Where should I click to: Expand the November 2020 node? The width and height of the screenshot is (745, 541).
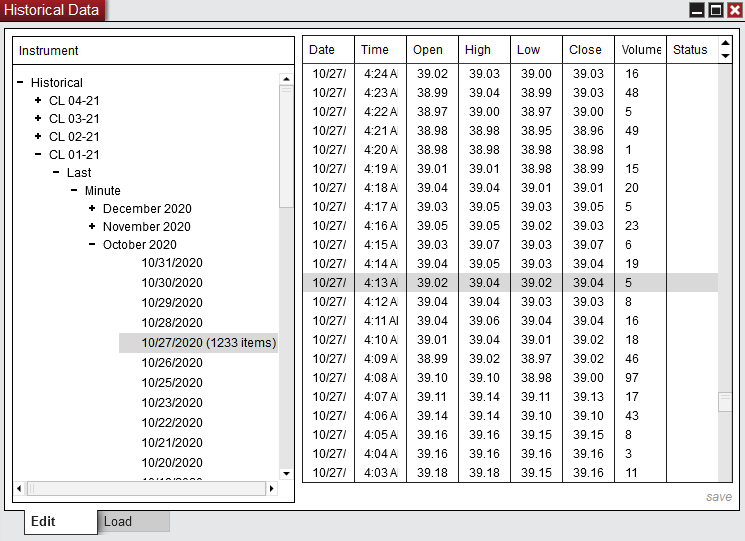pos(92,227)
